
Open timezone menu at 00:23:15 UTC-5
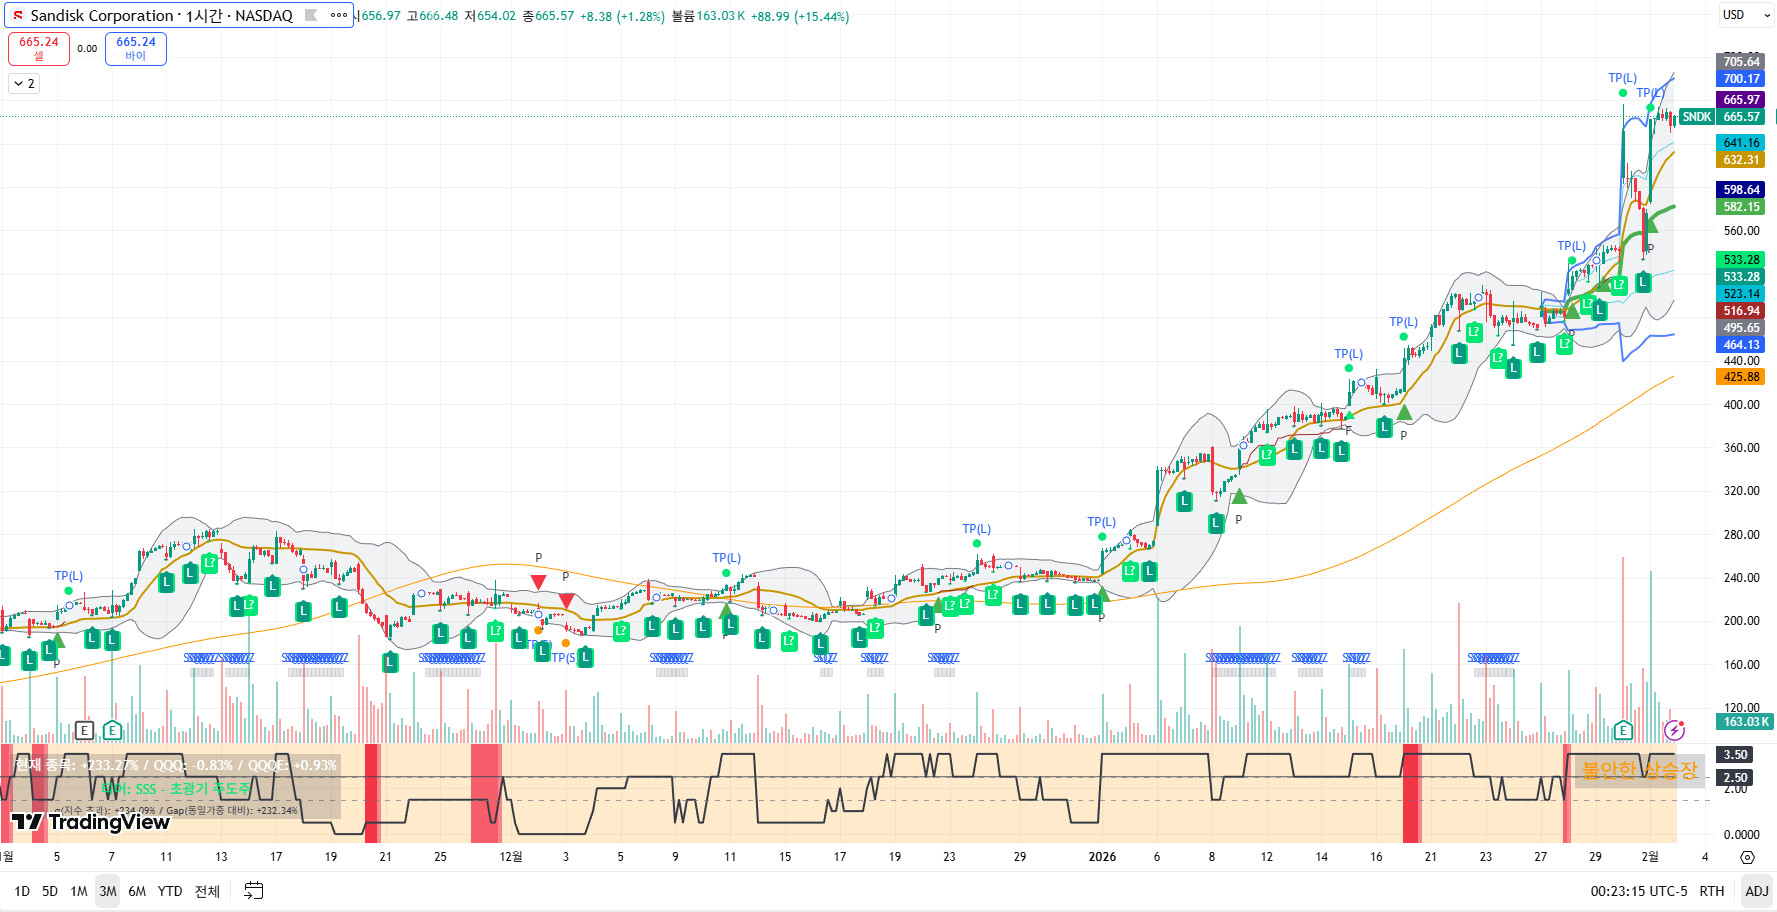pos(1639,891)
